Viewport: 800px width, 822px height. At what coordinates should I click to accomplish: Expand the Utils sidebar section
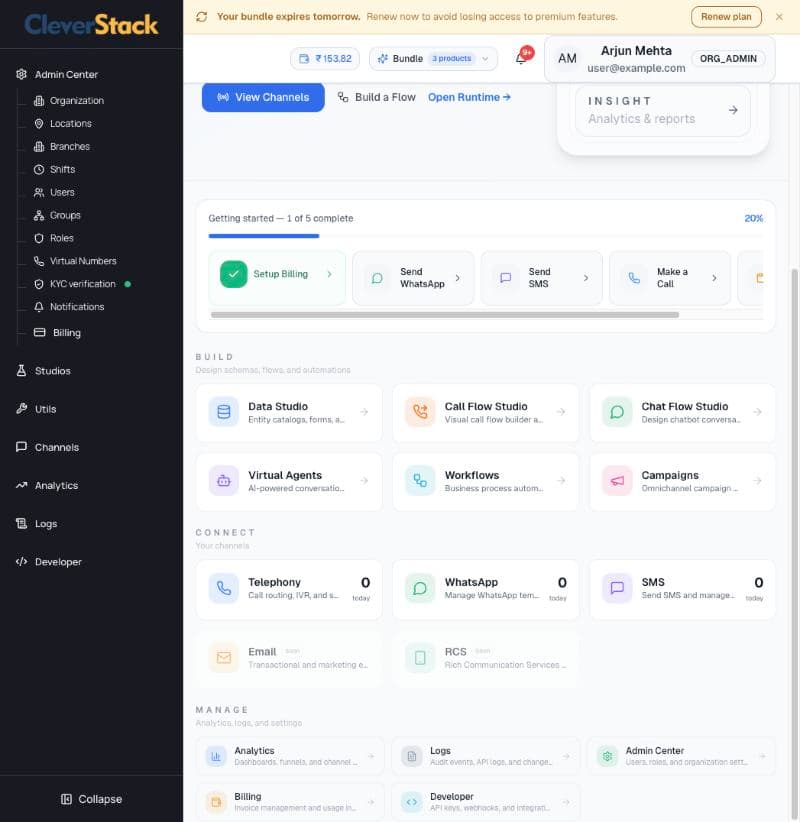click(x=91, y=409)
